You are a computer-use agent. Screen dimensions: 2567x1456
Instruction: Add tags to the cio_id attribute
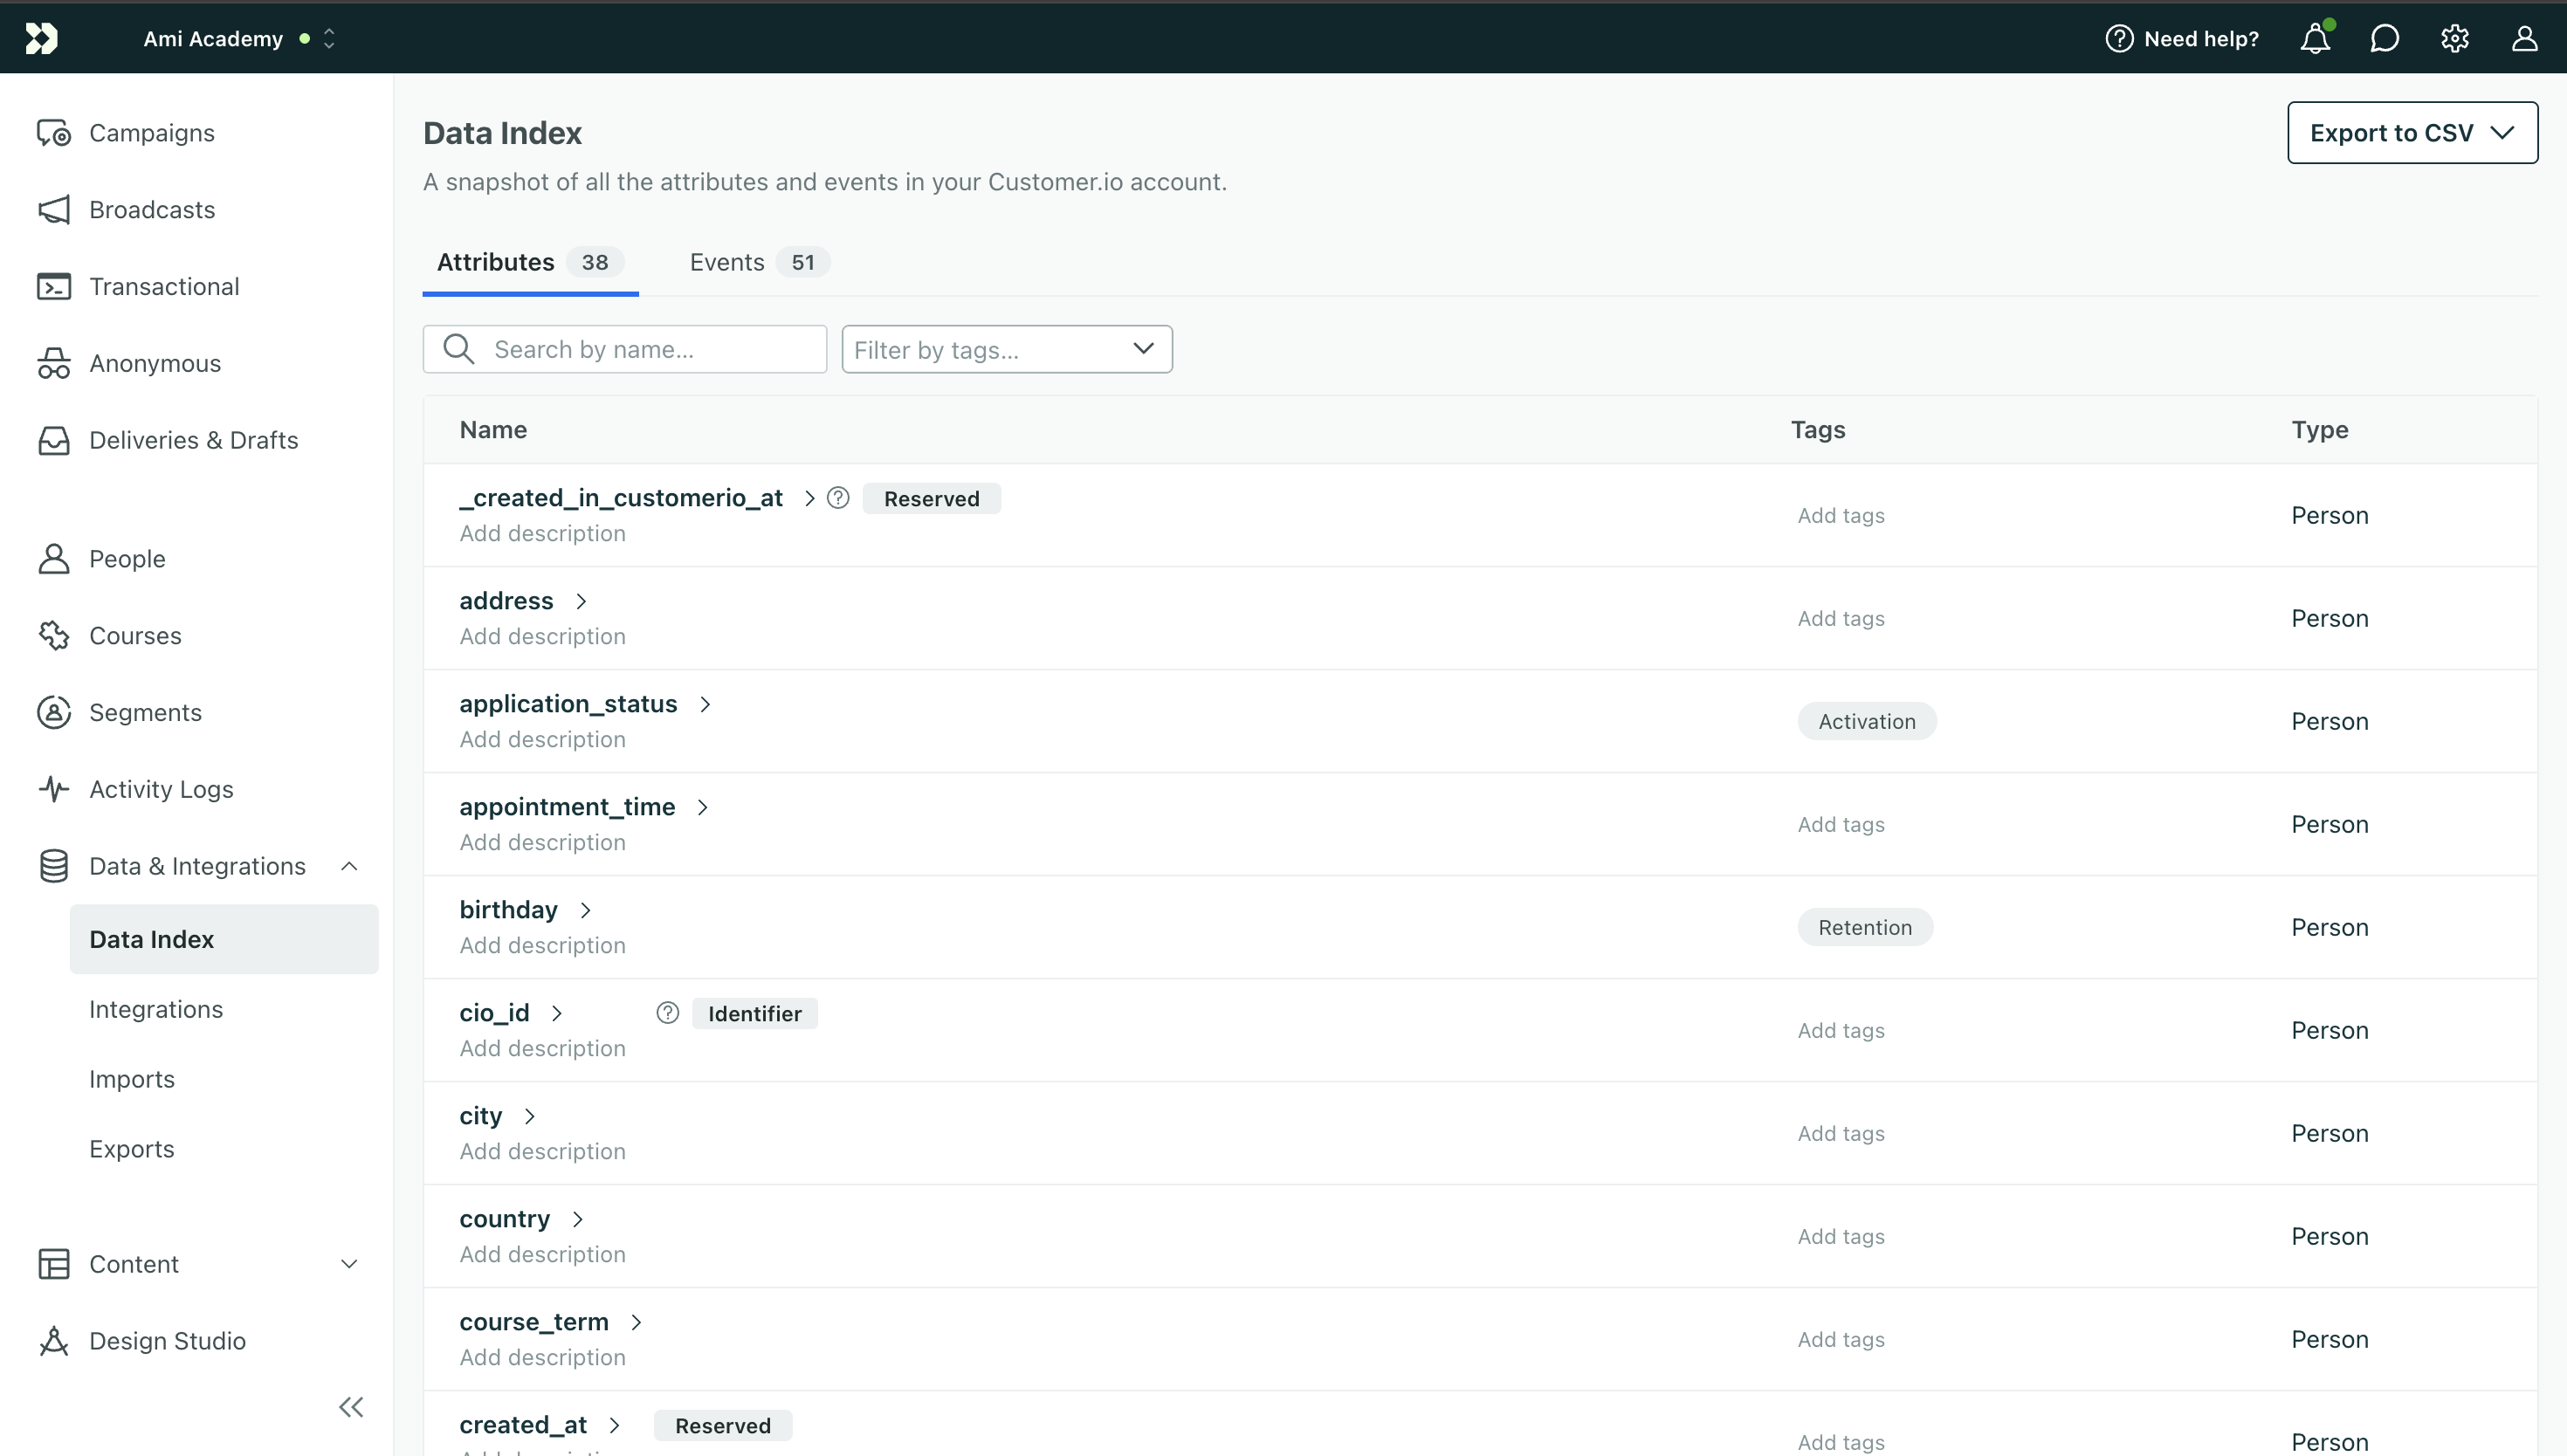tap(1841, 1031)
